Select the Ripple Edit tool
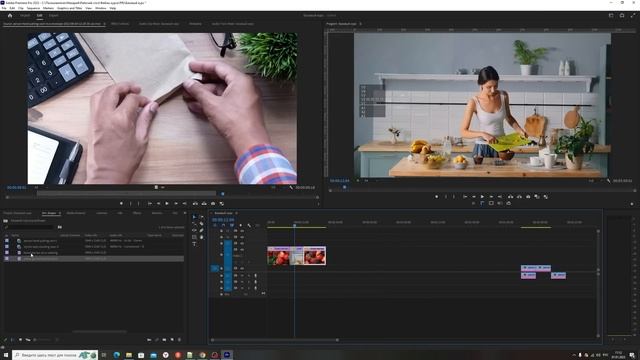This screenshot has width=640, height=360. pos(194,224)
